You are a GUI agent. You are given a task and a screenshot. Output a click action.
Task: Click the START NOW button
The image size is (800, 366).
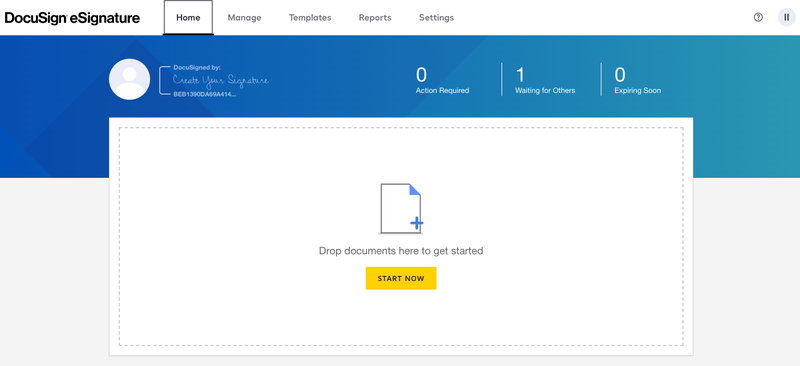pos(401,278)
